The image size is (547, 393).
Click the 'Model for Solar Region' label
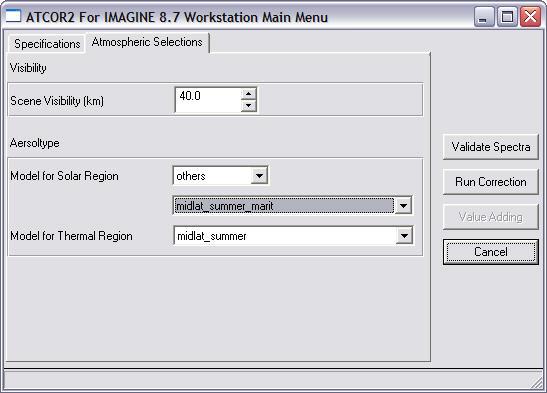click(x=65, y=176)
